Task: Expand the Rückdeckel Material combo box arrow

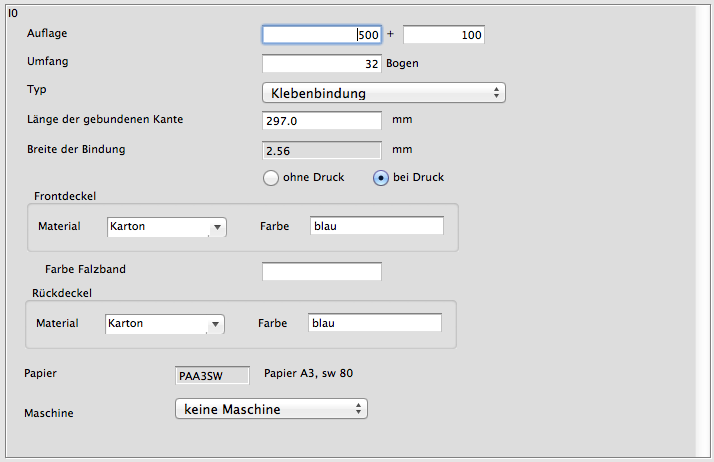Action: click(x=215, y=324)
